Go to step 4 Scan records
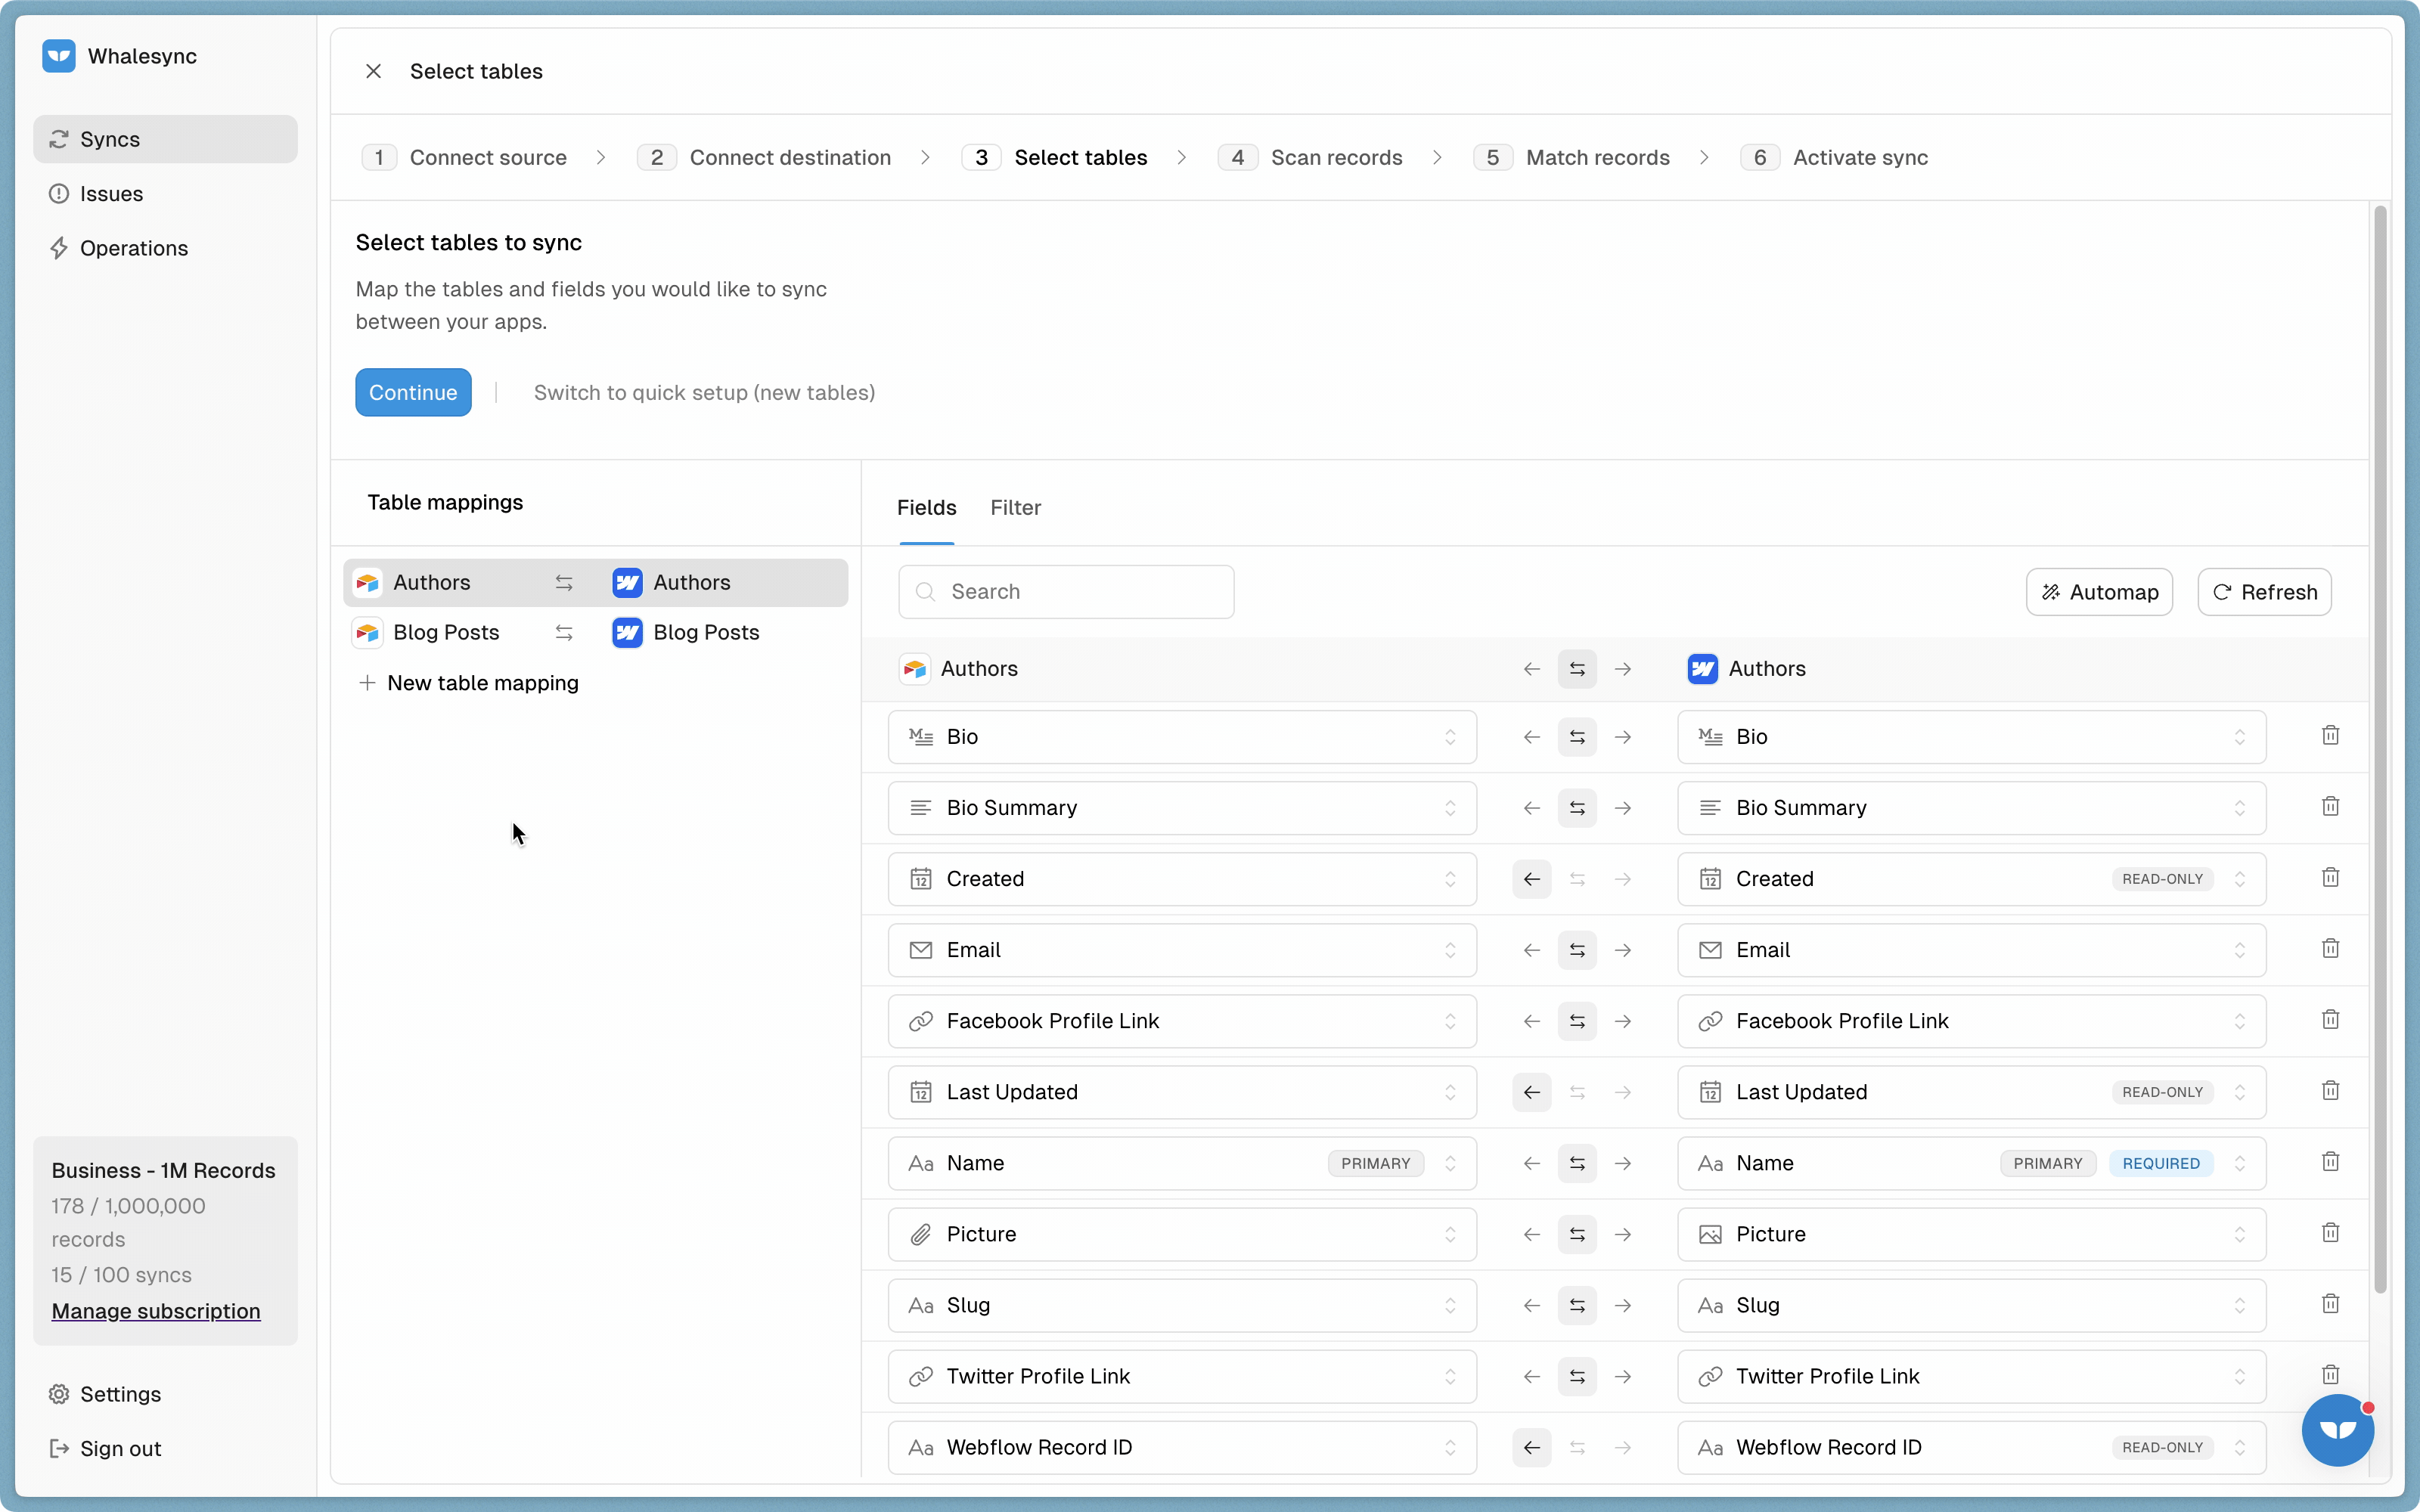This screenshot has width=2420, height=1512. [x=1310, y=157]
